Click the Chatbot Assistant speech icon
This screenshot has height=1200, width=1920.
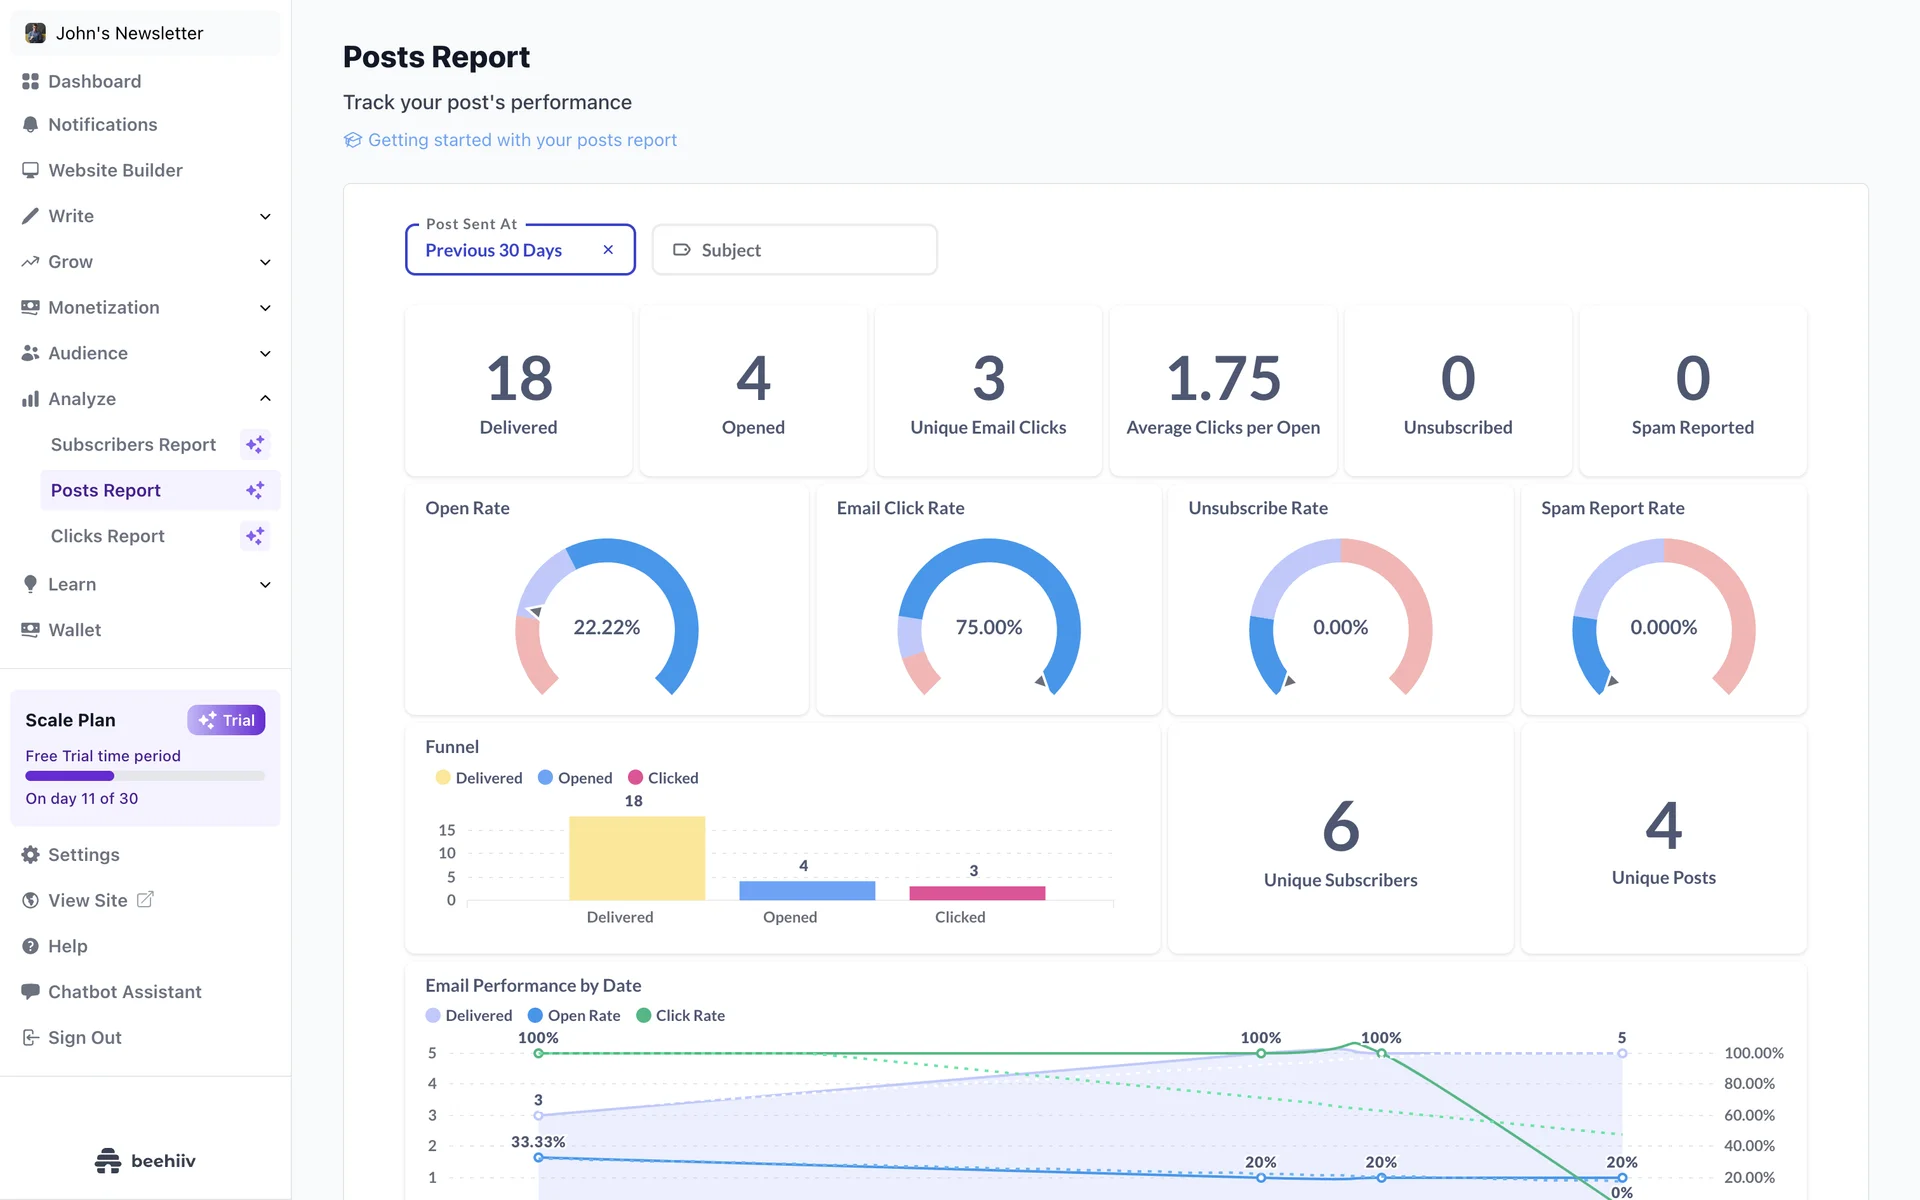30,991
